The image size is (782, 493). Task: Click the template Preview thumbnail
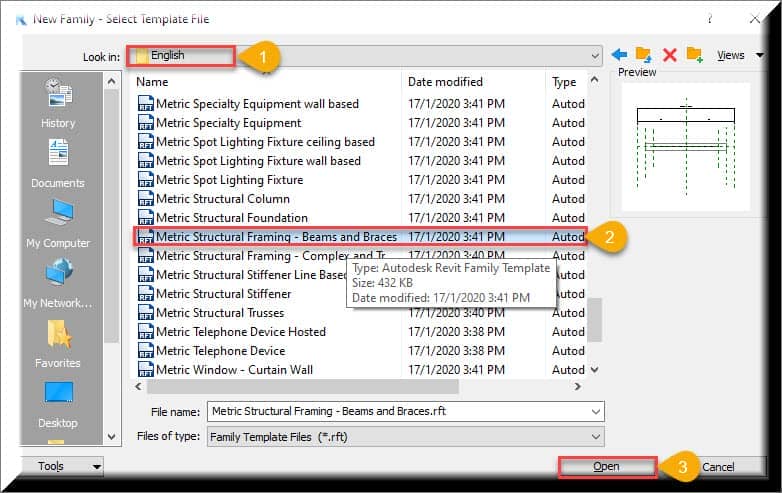tap(686, 147)
